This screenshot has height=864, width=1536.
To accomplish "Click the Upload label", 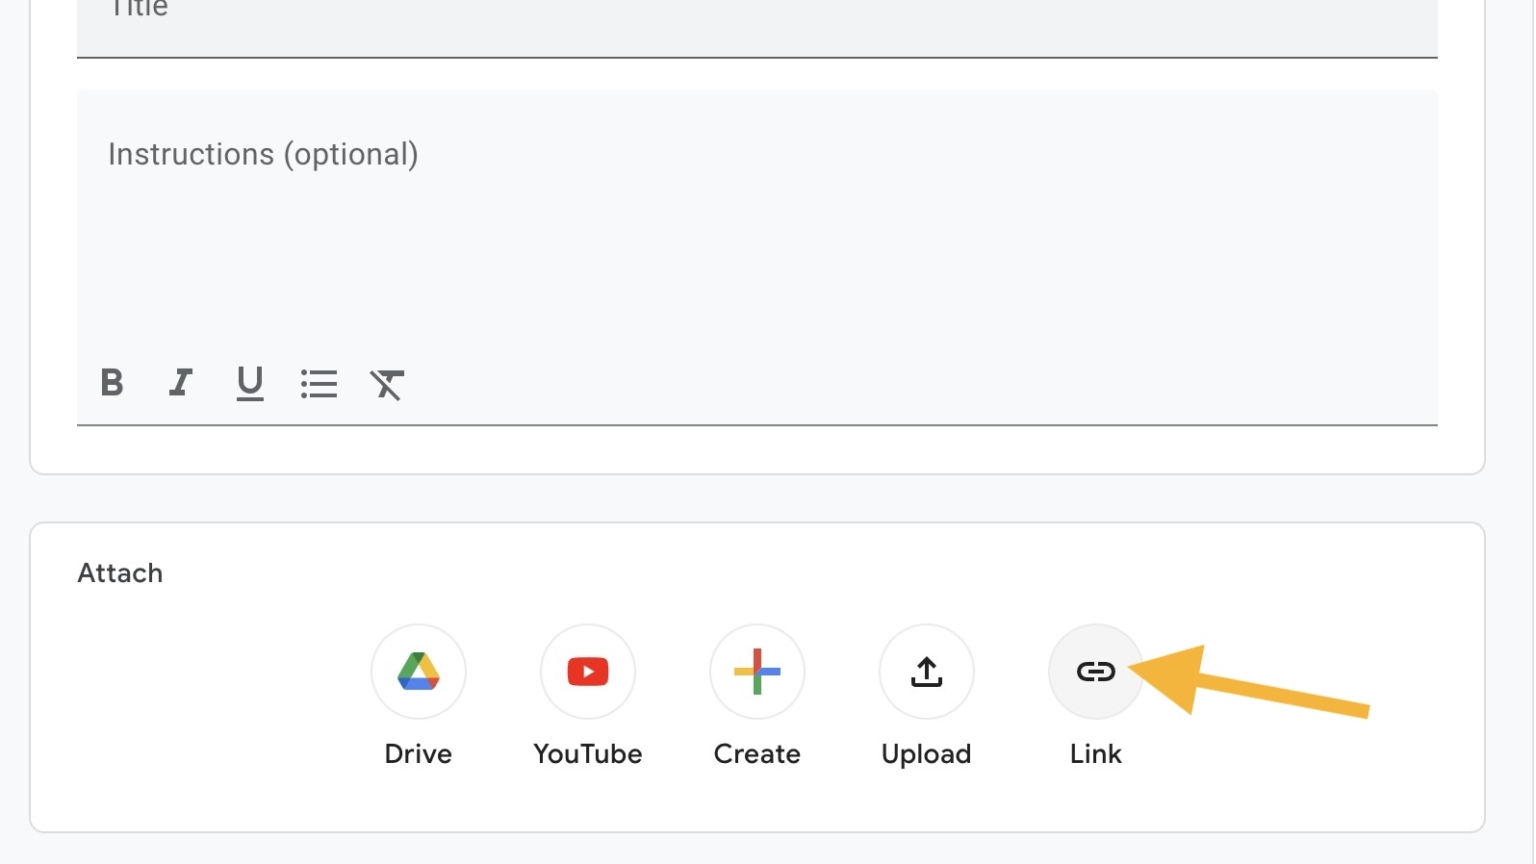I will (x=925, y=754).
